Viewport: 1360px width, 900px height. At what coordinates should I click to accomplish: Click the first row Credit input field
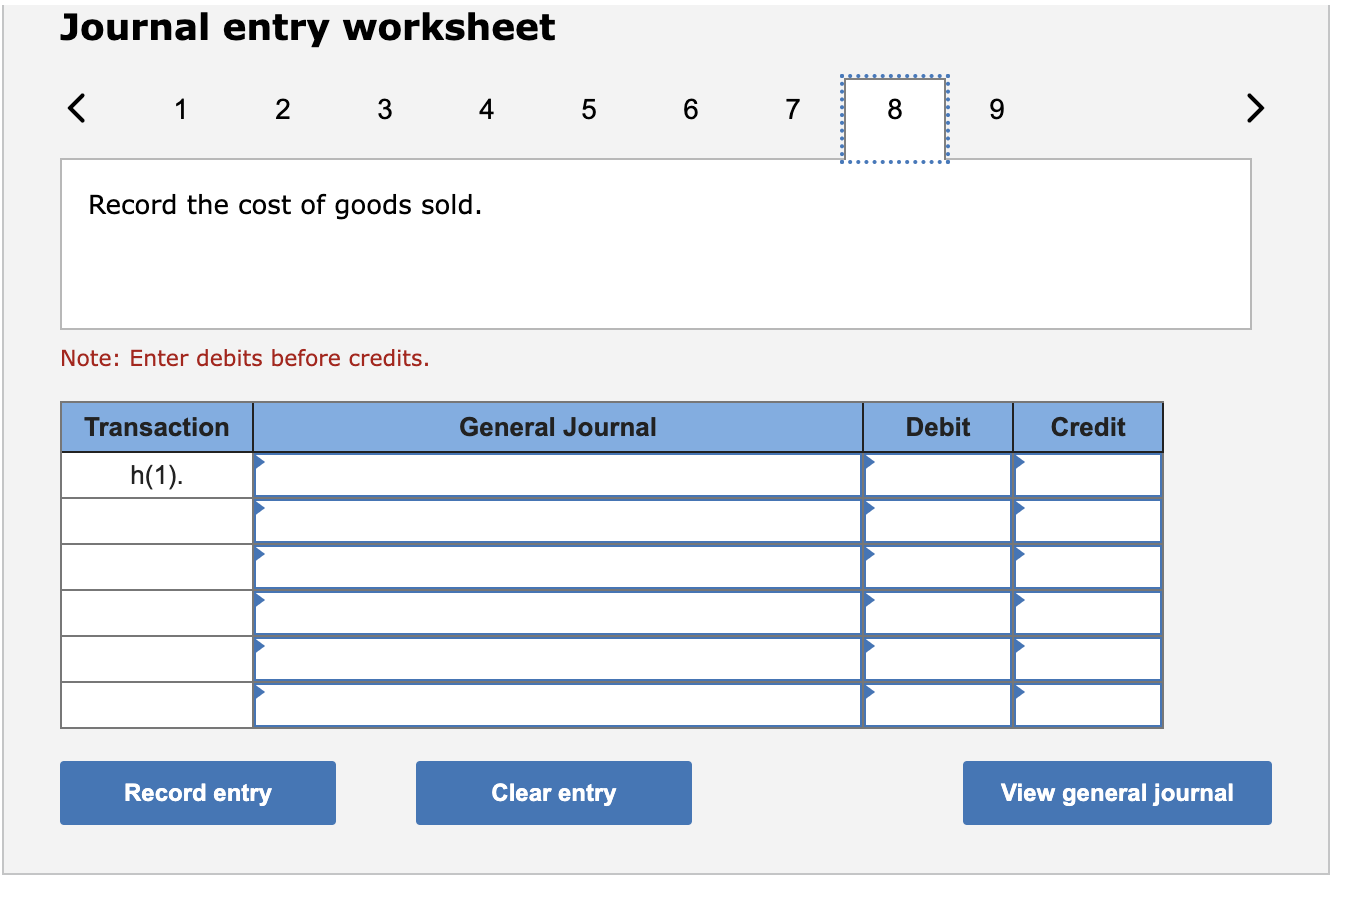(1087, 474)
